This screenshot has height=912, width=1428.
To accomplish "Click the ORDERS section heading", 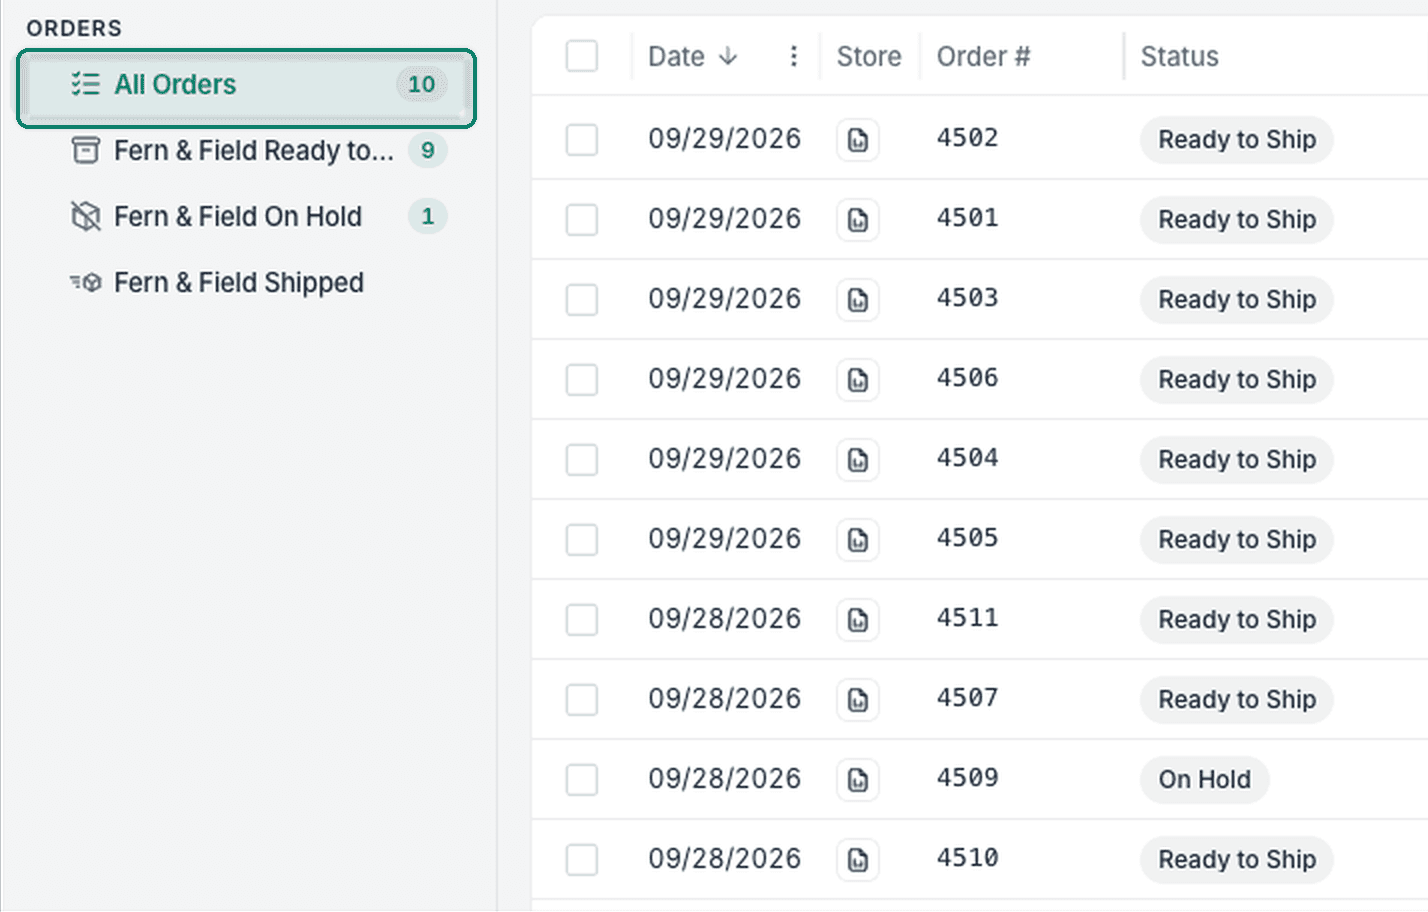I will 74,28.
